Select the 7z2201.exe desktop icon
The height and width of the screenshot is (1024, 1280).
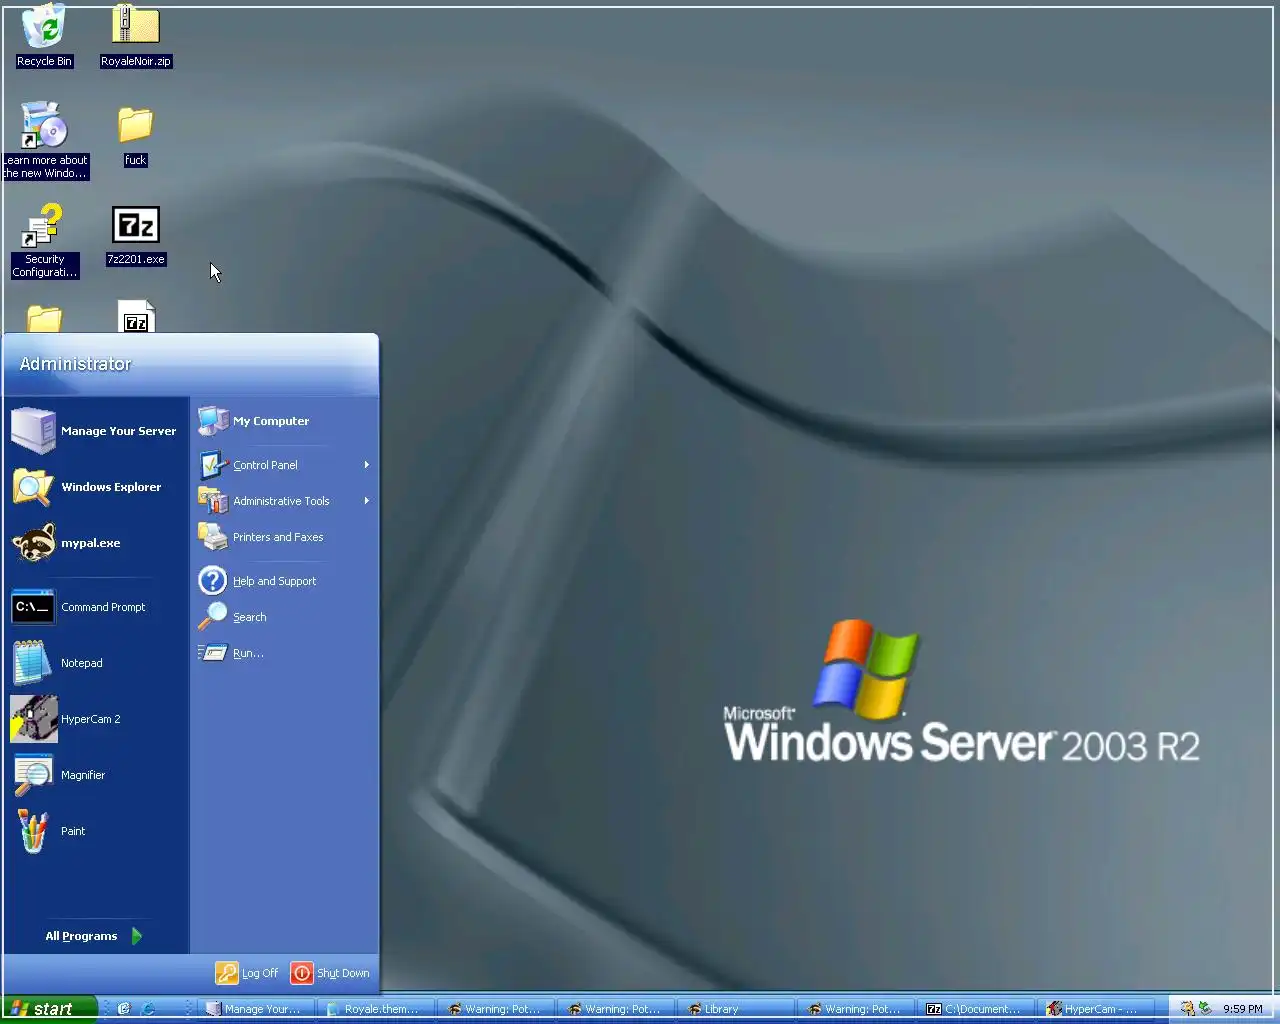[x=135, y=236]
